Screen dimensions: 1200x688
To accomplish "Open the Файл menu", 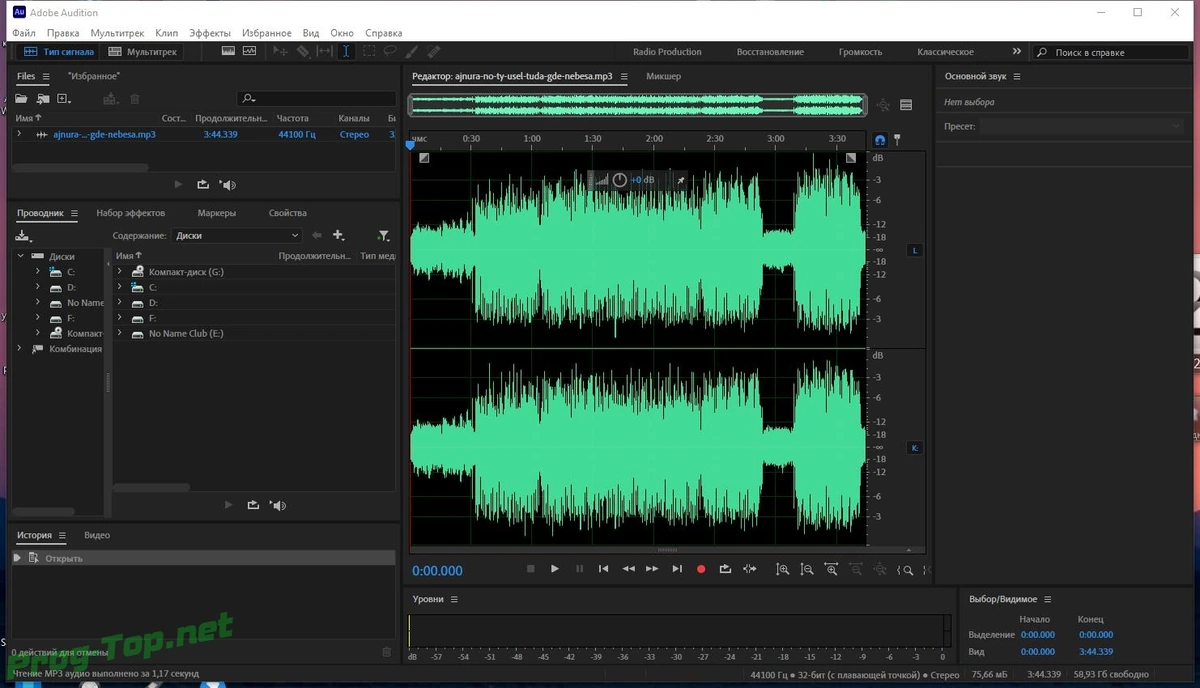I will coord(24,33).
